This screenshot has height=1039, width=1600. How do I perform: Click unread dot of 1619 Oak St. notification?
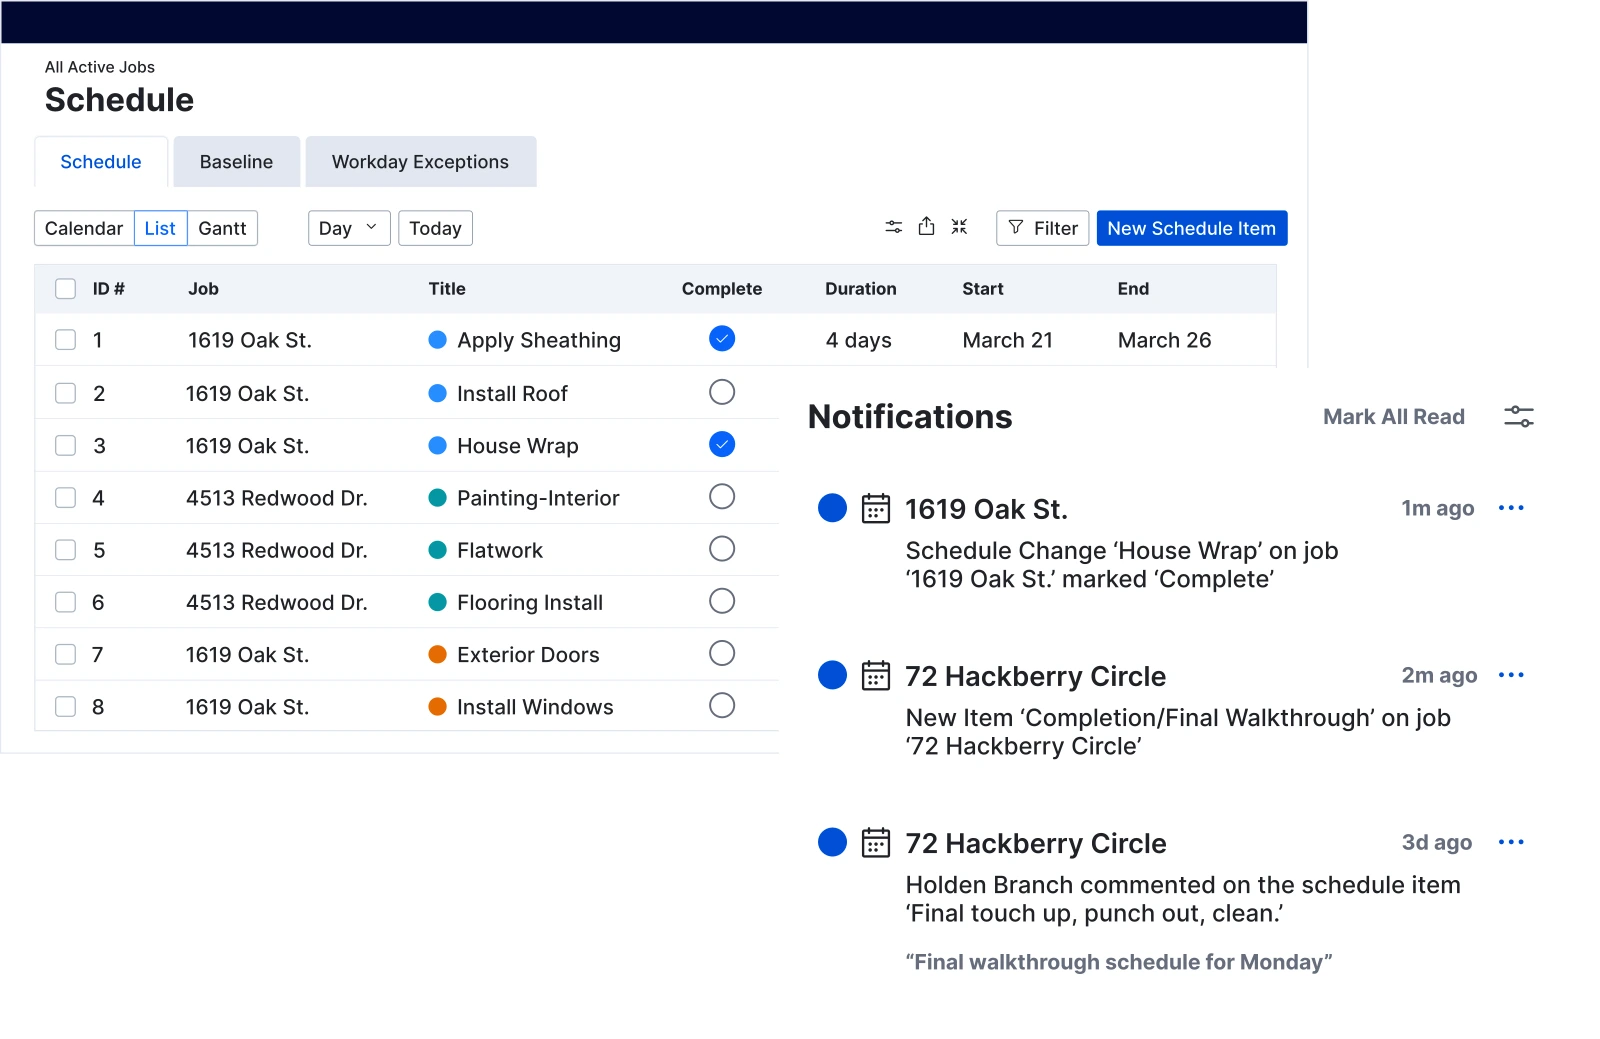click(x=832, y=508)
